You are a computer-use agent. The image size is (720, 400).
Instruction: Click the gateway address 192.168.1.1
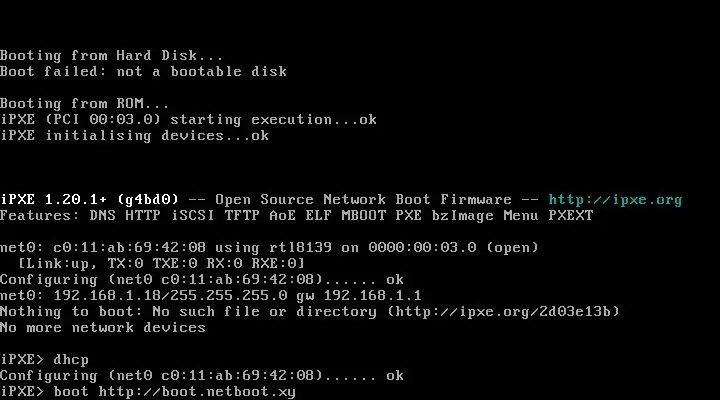(x=372, y=295)
